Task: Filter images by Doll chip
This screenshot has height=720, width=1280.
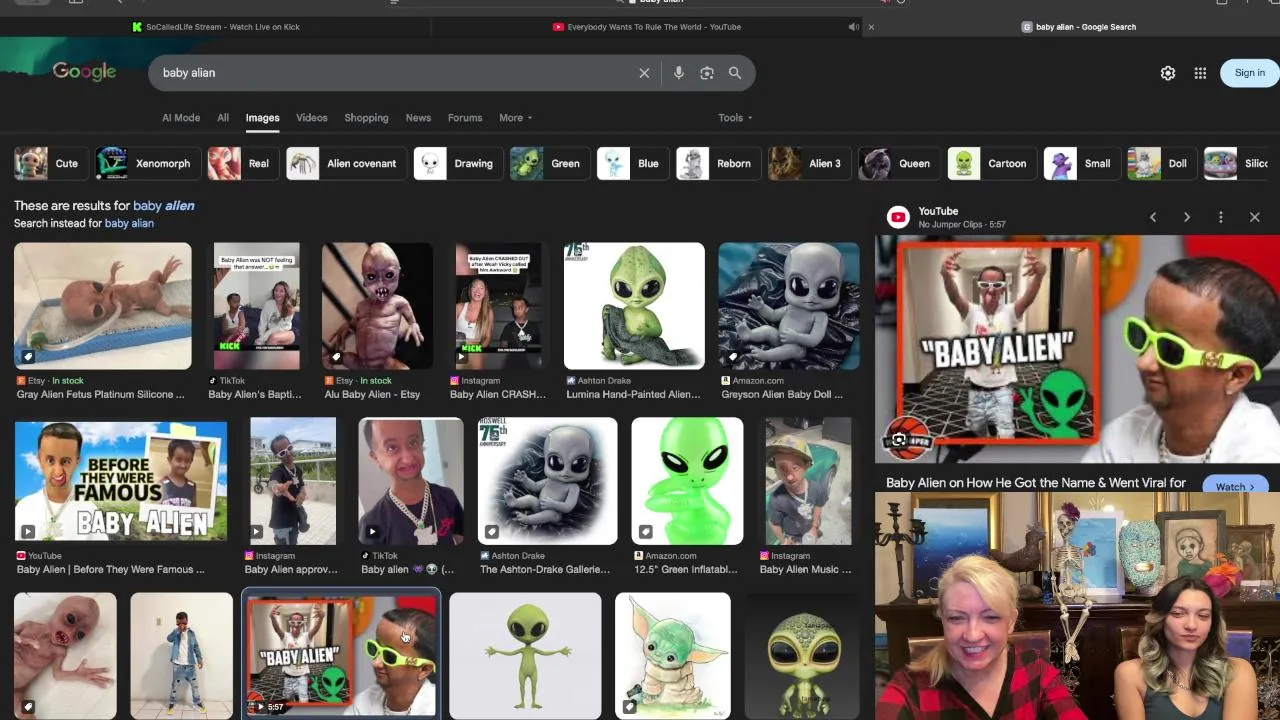Action: pos(1161,163)
